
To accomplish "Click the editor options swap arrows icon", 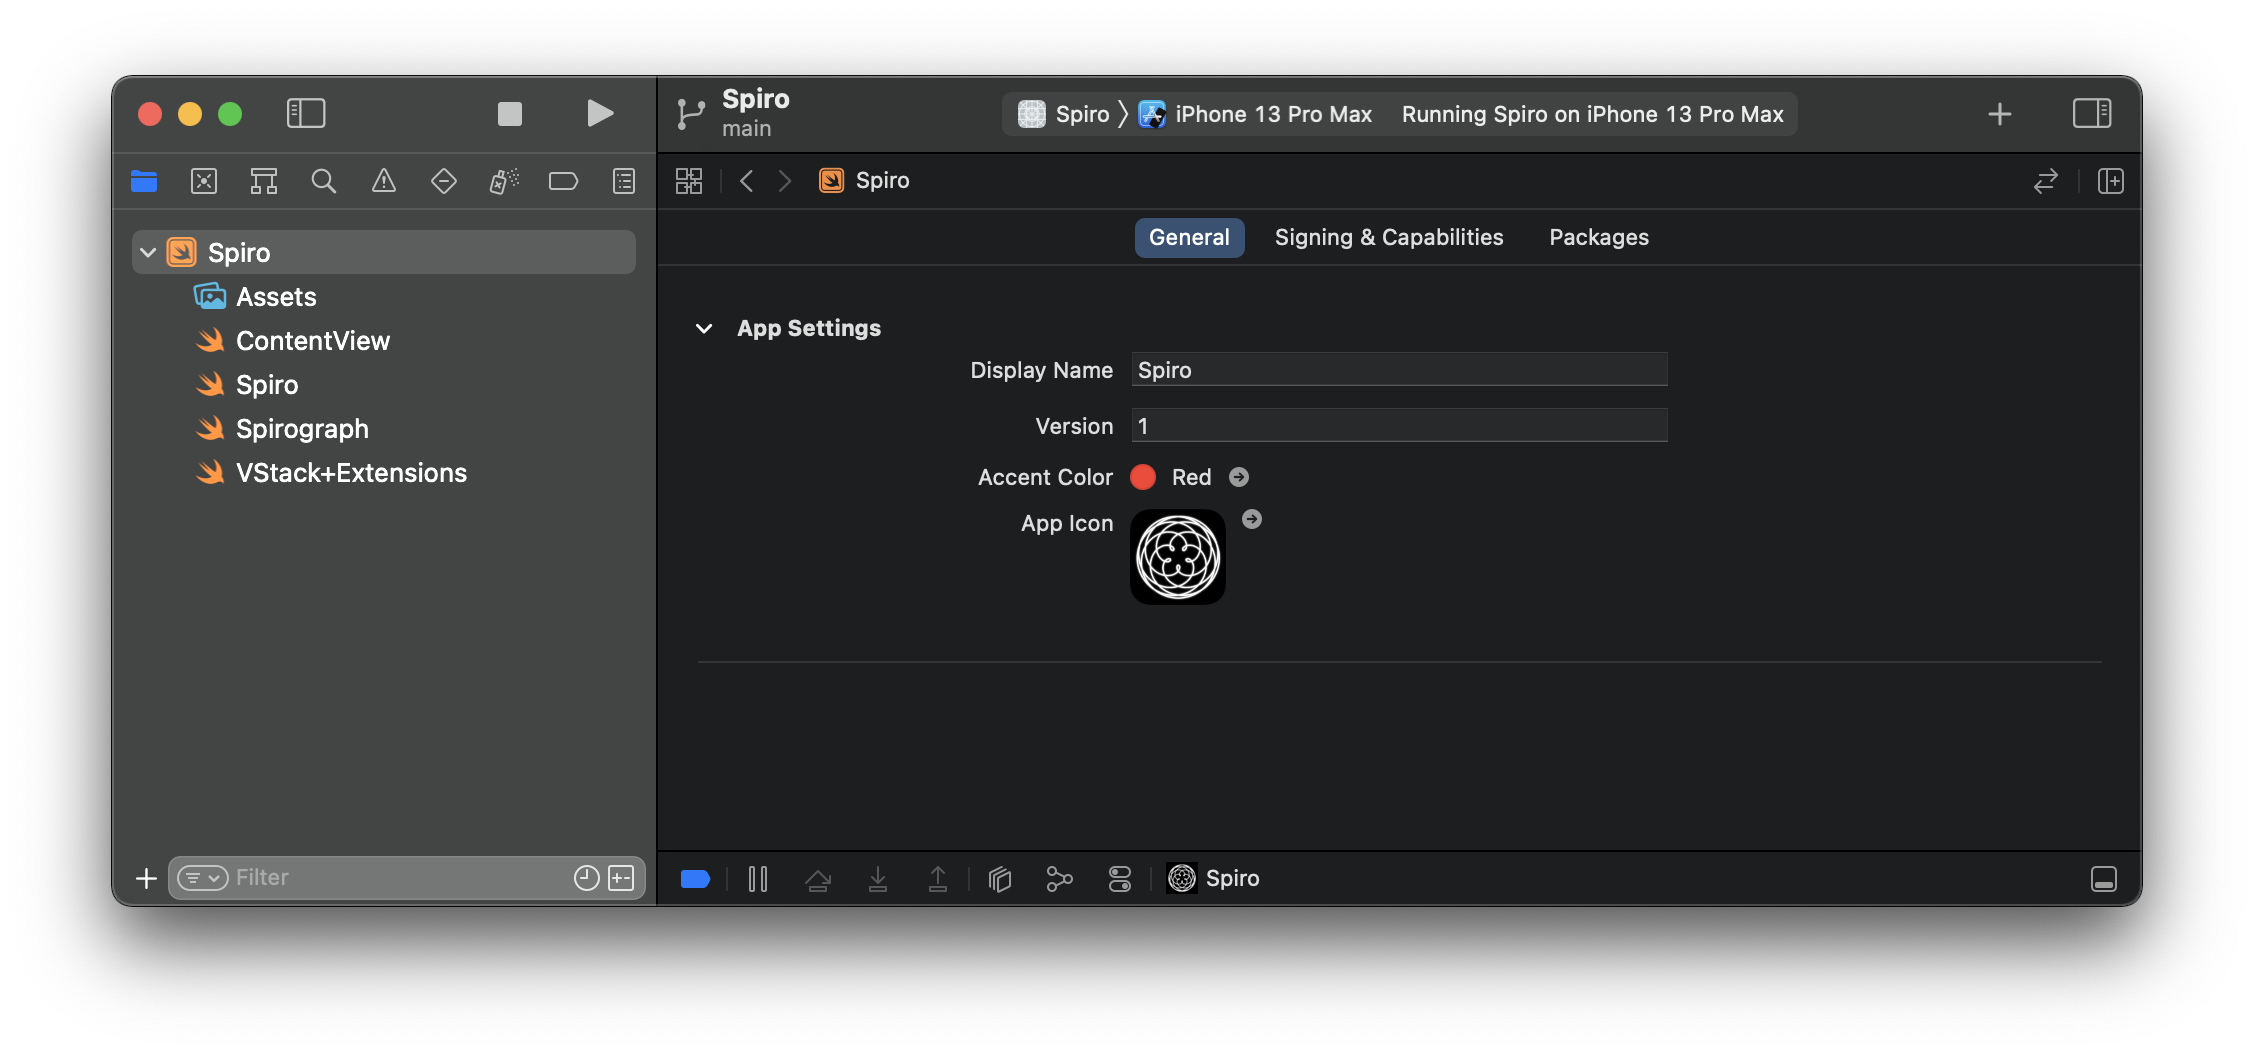I will pos(2046,181).
